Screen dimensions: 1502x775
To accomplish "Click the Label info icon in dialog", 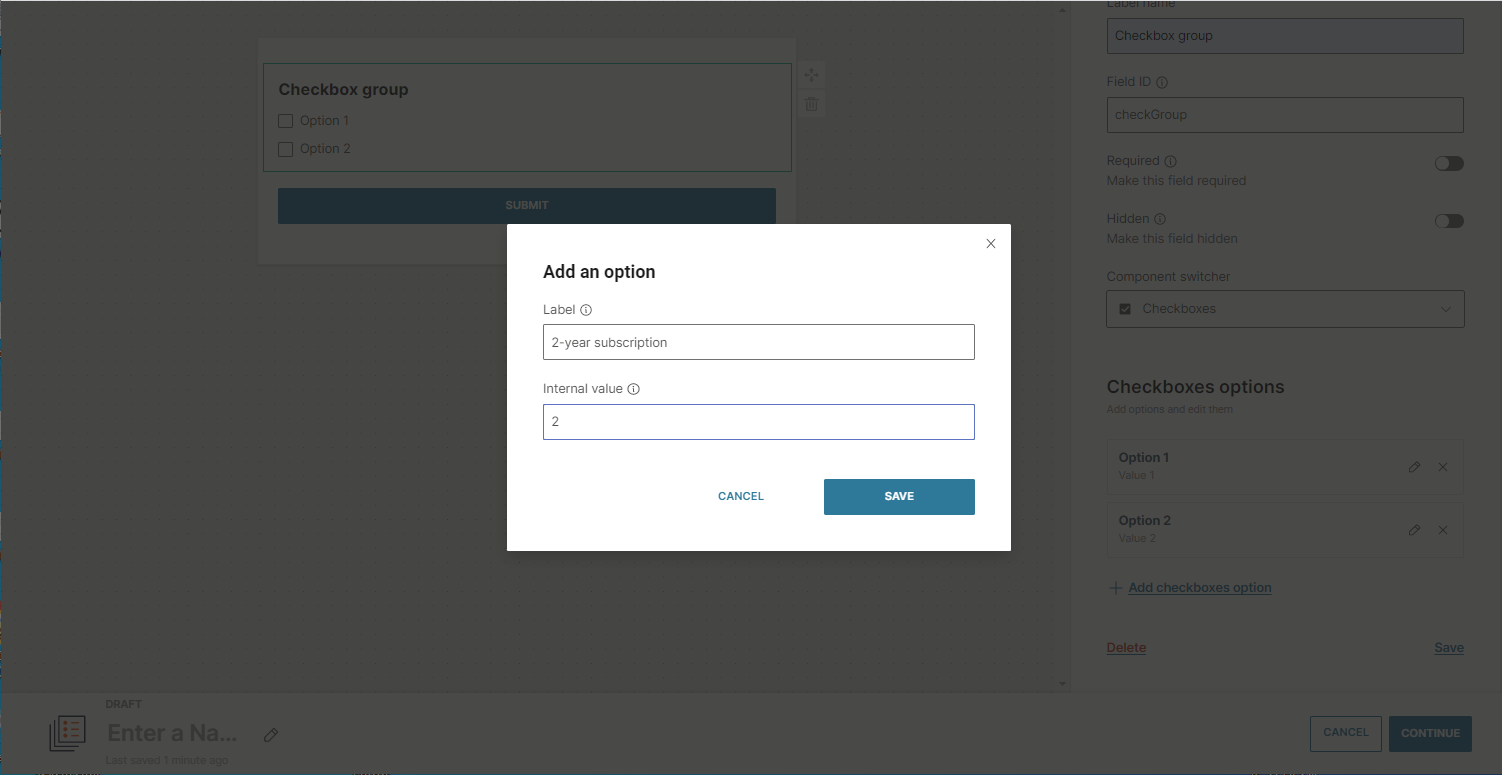I will 586,310.
